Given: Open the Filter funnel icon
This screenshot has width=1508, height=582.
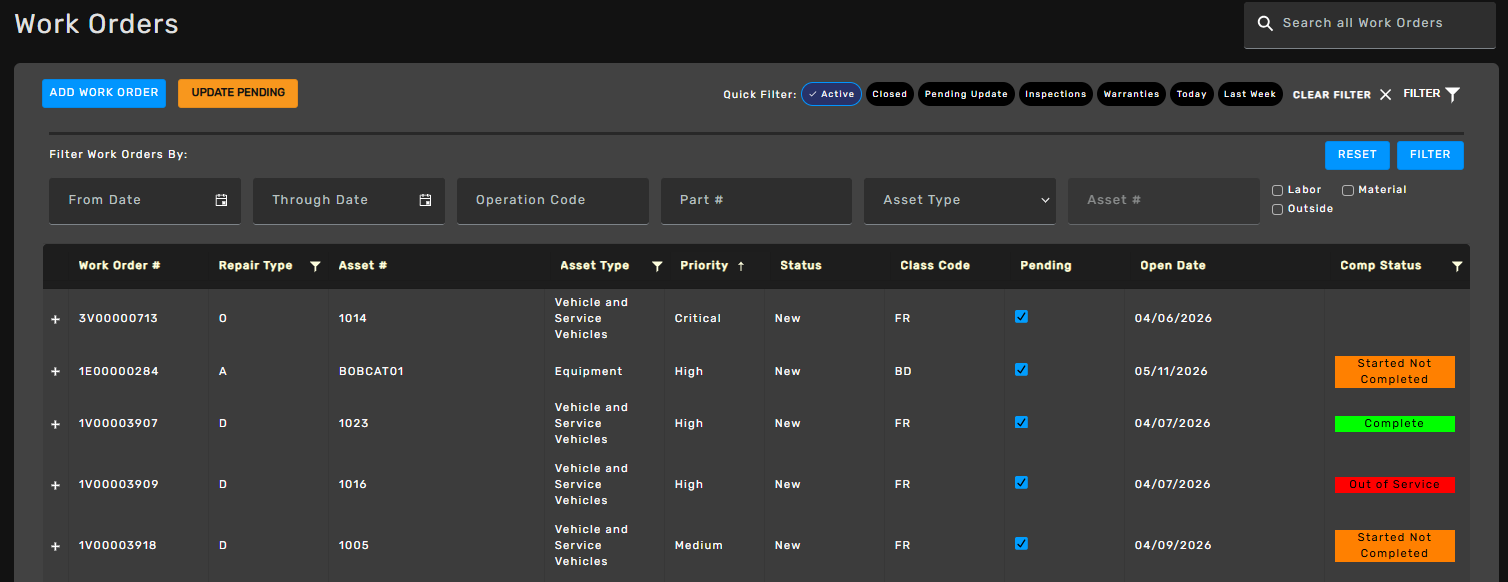Looking at the screenshot, I should tap(1453, 94).
